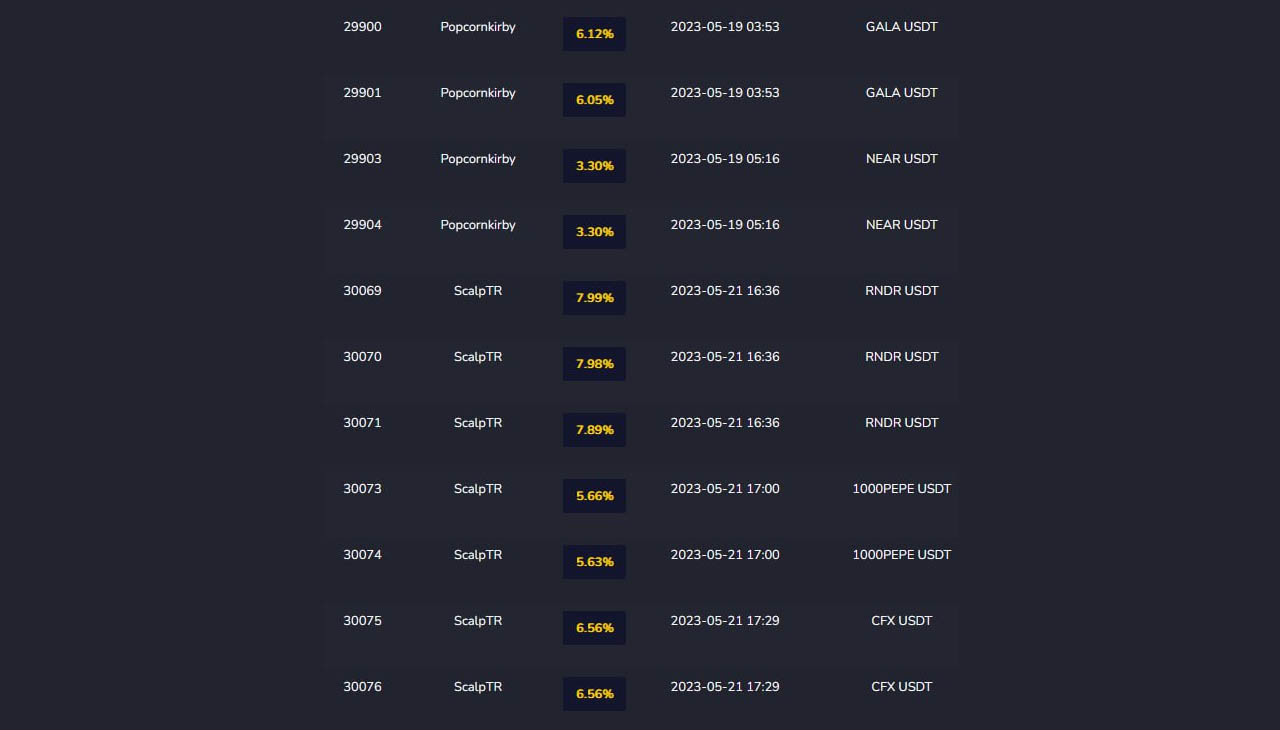1280x730 pixels.
Task: Select signal ID 30071
Action: pyautogui.click(x=362, y=423)
